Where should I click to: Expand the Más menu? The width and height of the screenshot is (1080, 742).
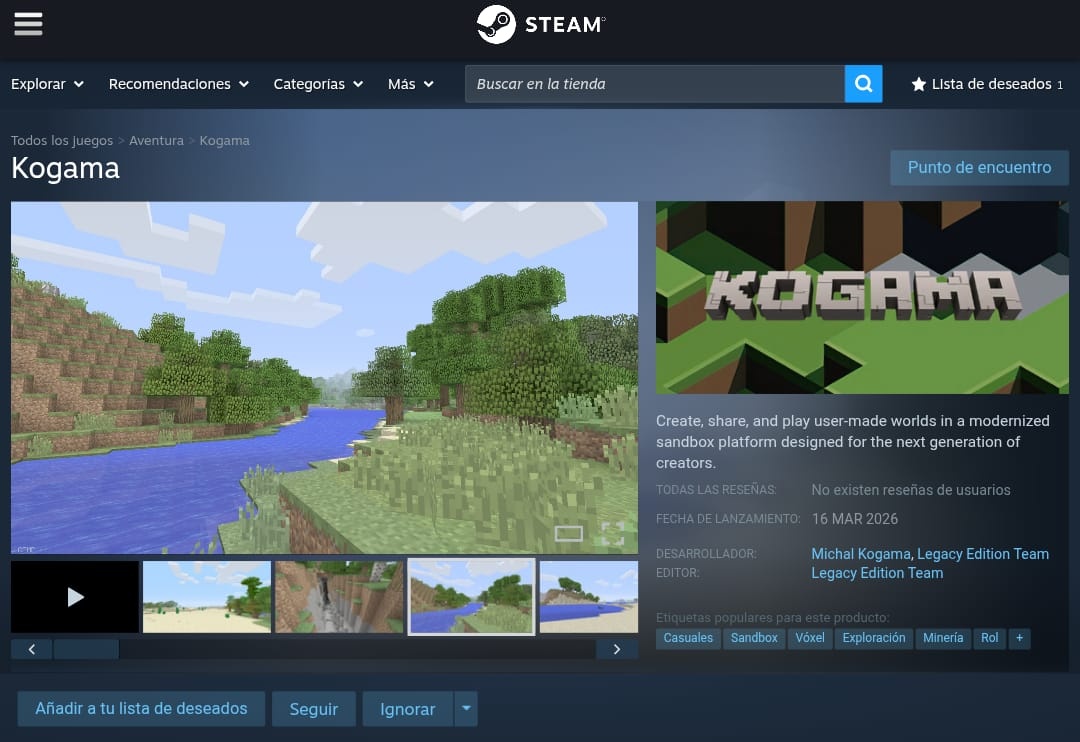(x=411, y=84)
